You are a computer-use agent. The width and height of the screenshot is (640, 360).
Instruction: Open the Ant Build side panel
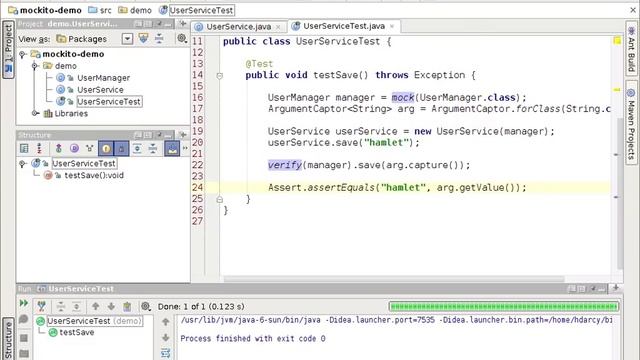[631, 48]
